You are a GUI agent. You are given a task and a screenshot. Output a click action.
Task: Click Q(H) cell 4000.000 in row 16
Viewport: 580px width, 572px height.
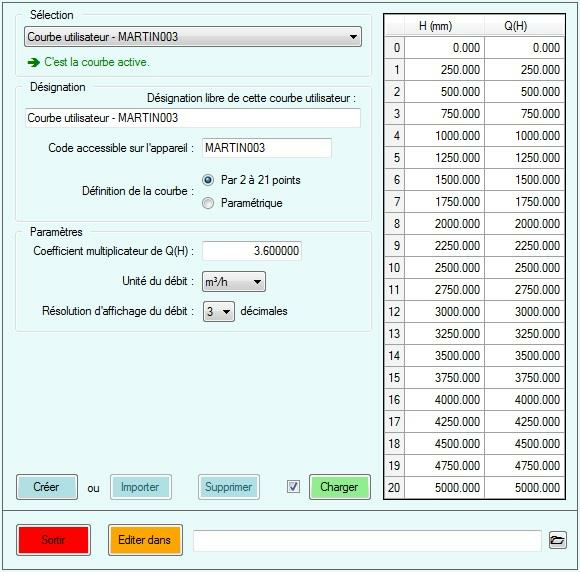[525, 400]
